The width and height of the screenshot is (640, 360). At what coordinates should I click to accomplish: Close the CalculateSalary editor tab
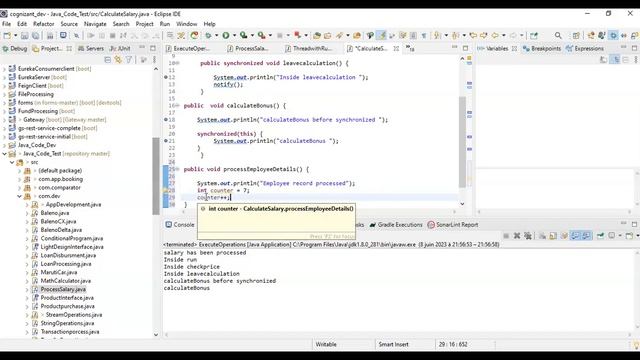pos(396,48)
